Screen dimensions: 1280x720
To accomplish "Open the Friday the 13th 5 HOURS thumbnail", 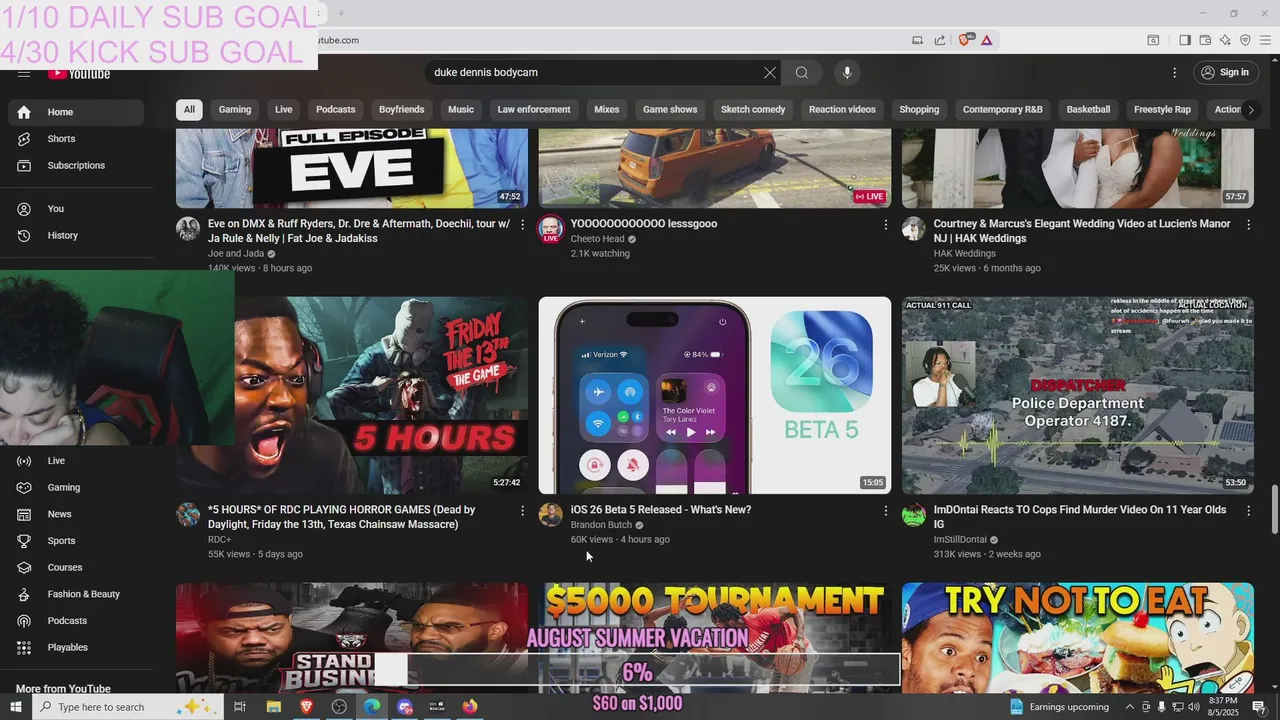I will pos(380,395).
